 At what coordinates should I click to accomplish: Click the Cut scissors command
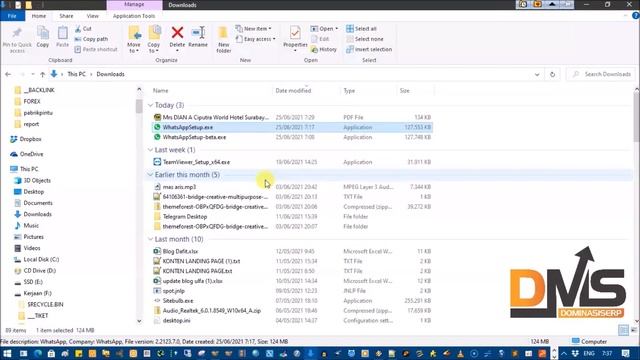click(x=83, y=29)
